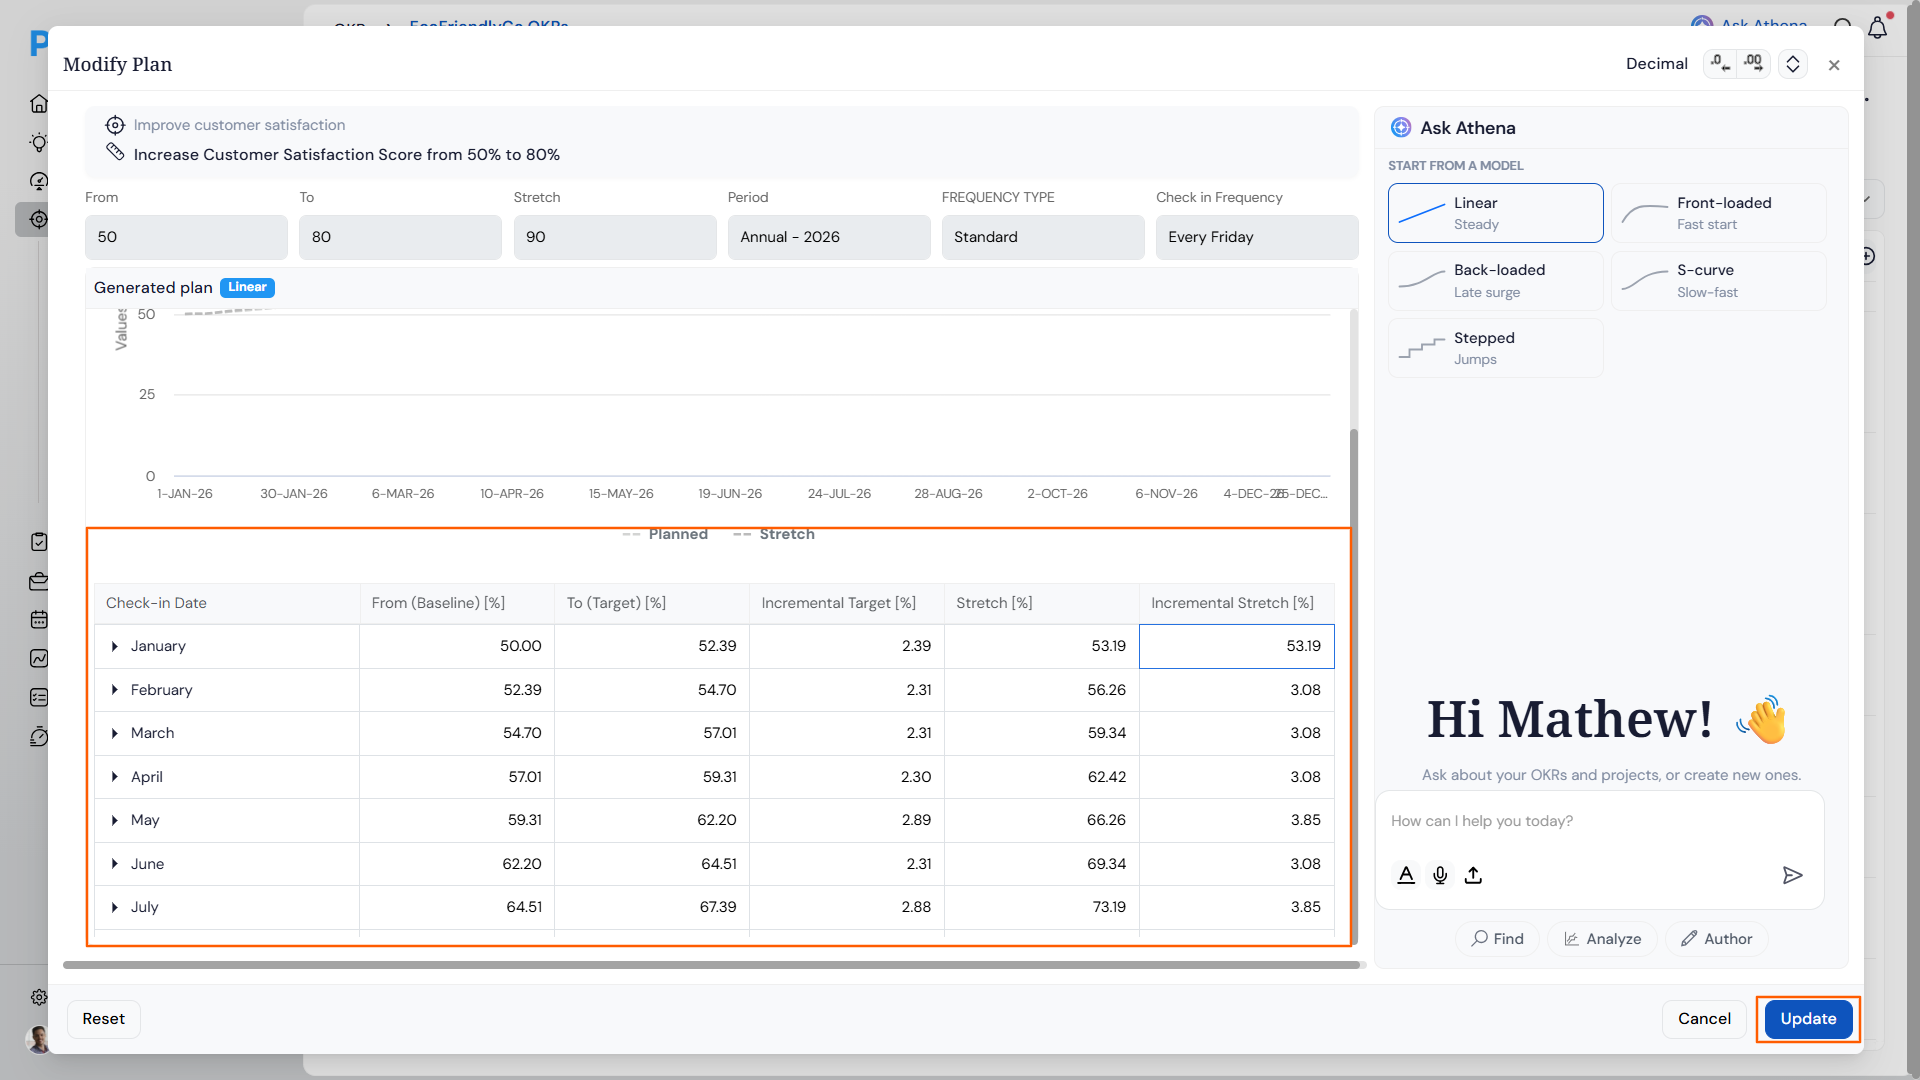Expand the March row
1920x1080 pixels.
coord(115,734)
